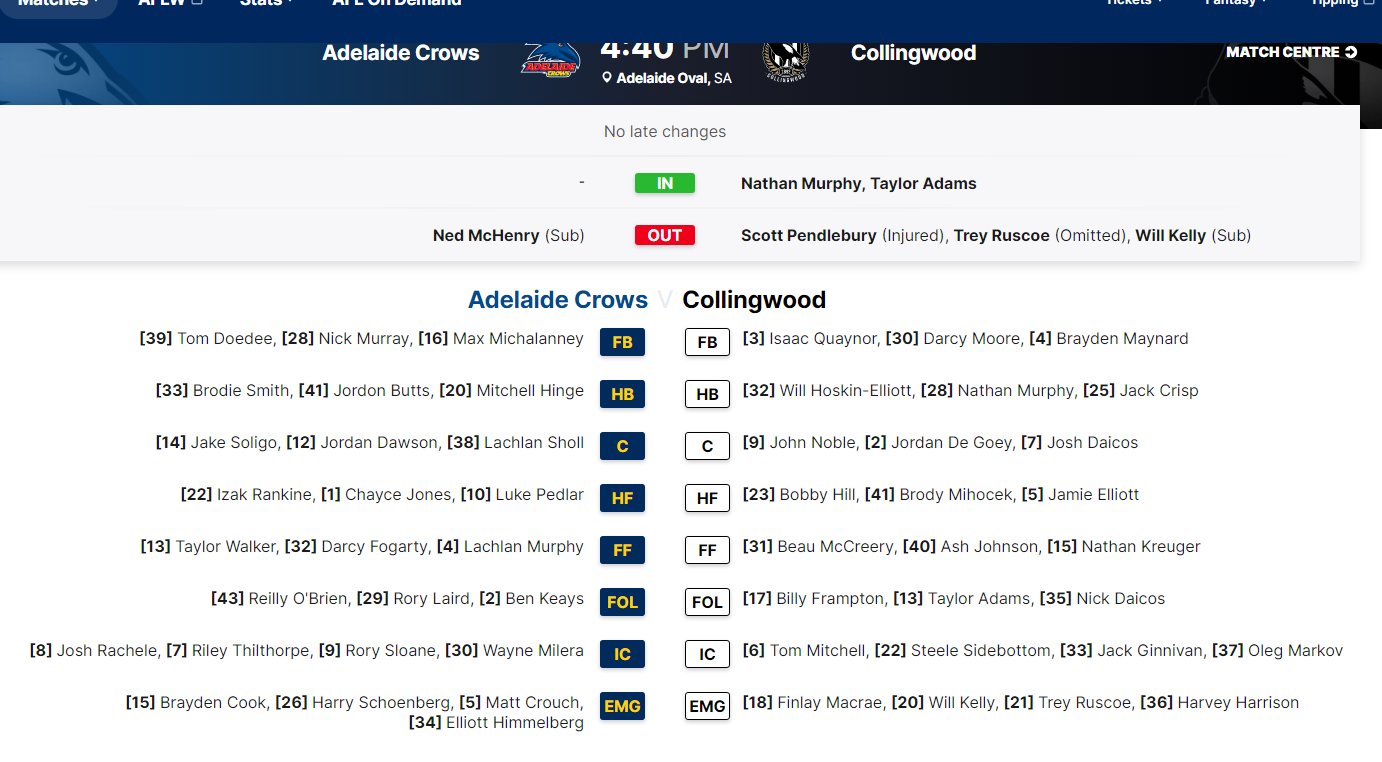Select player [25] Jack Crisp
This screenshot has height=762, width=1382.
click(1141, 391)
